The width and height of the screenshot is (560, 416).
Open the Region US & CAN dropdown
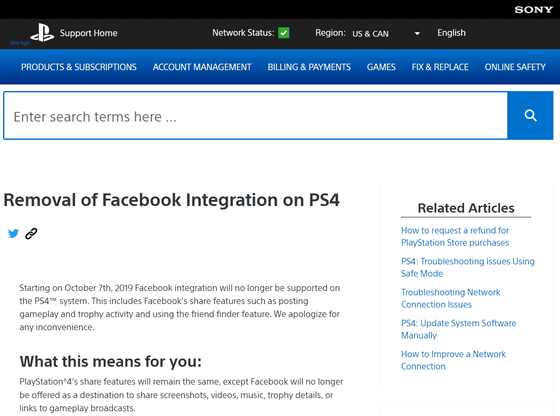386,34
